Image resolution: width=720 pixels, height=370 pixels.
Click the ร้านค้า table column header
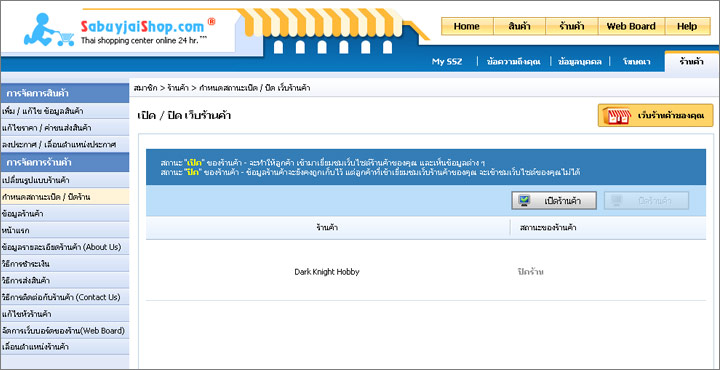tap(327, 227)
